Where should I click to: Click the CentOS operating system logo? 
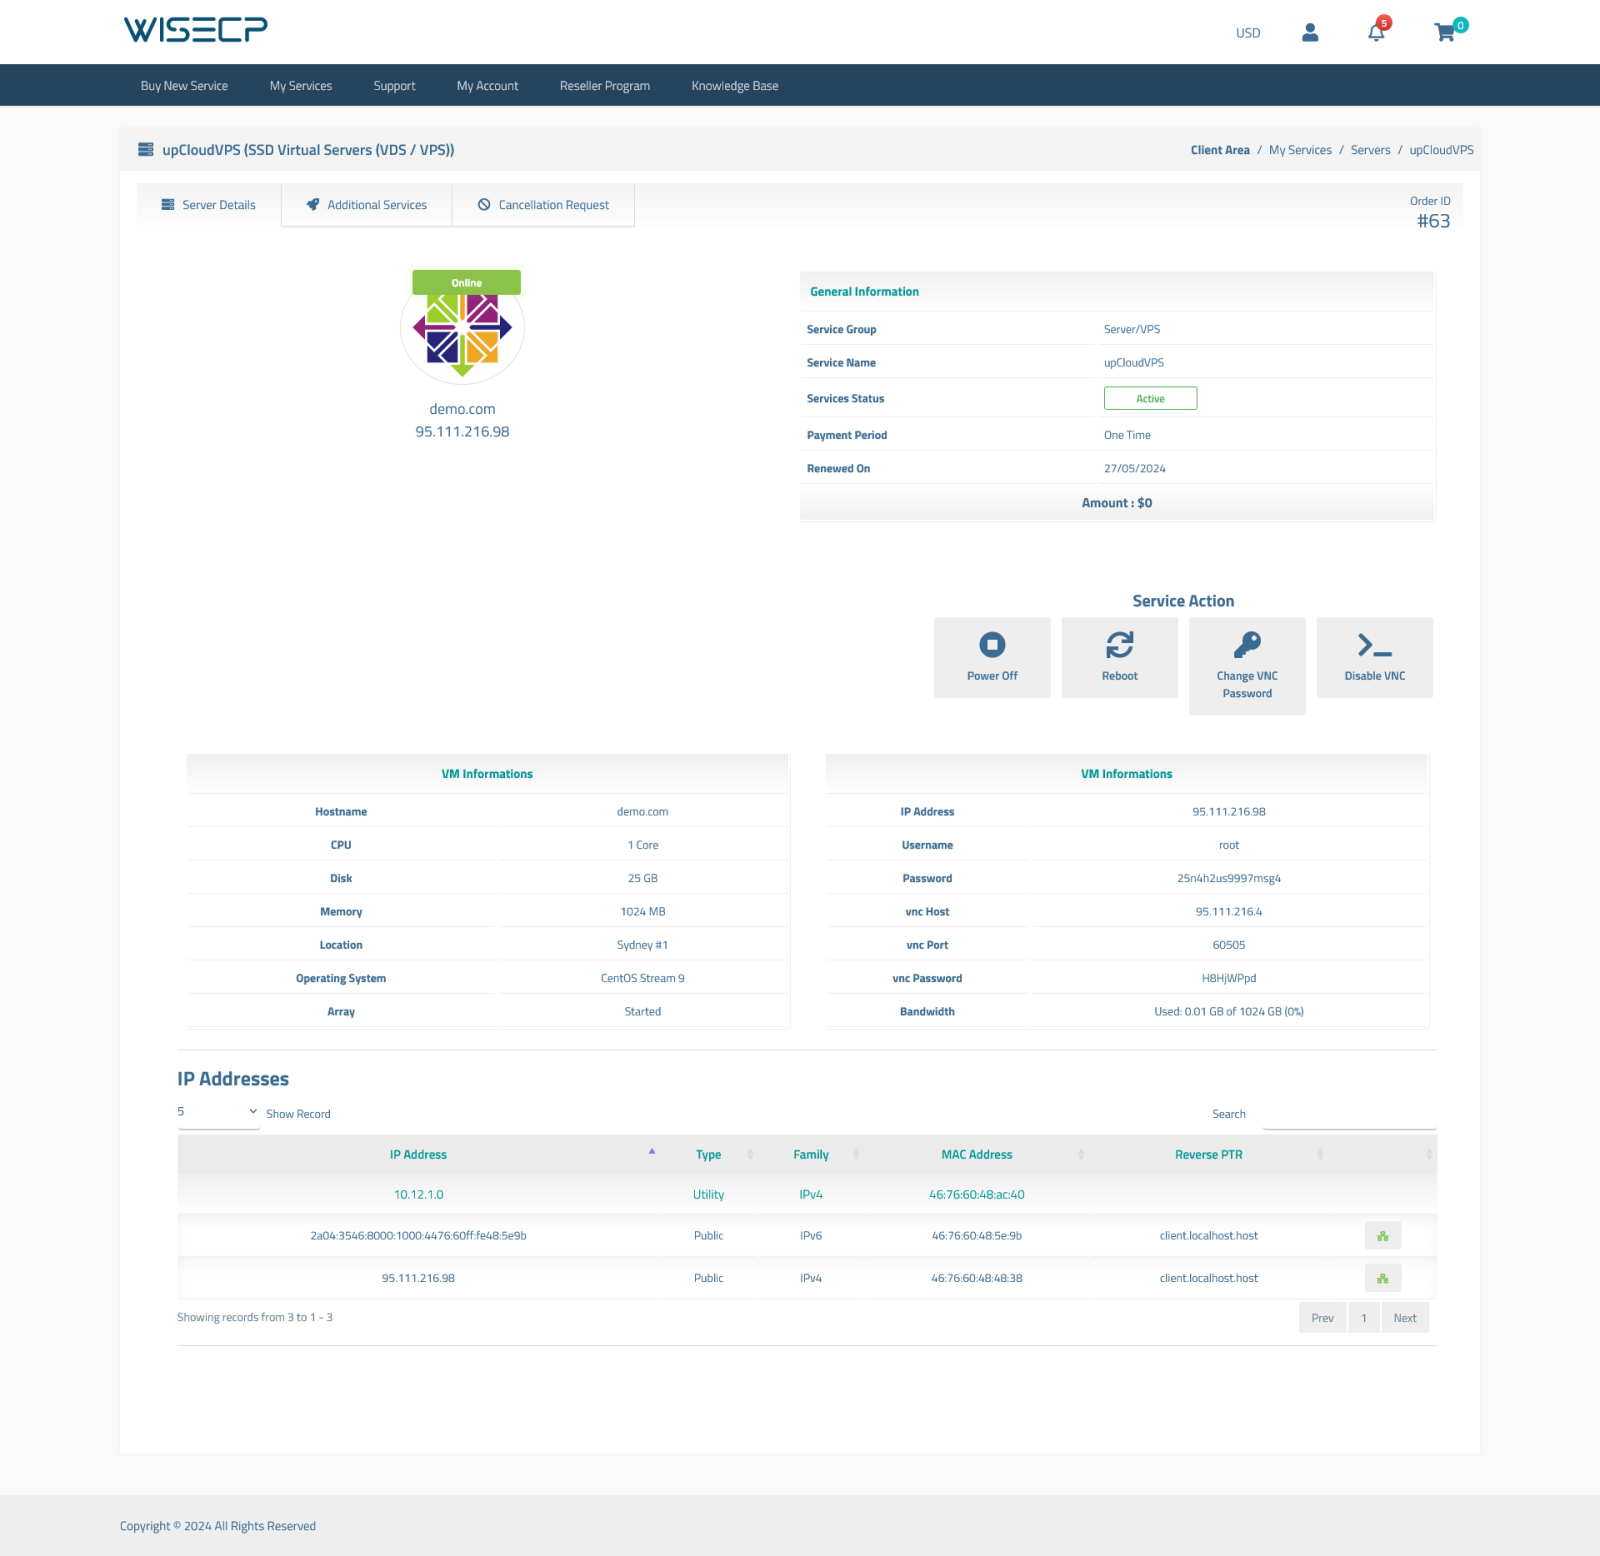point(462,329)
